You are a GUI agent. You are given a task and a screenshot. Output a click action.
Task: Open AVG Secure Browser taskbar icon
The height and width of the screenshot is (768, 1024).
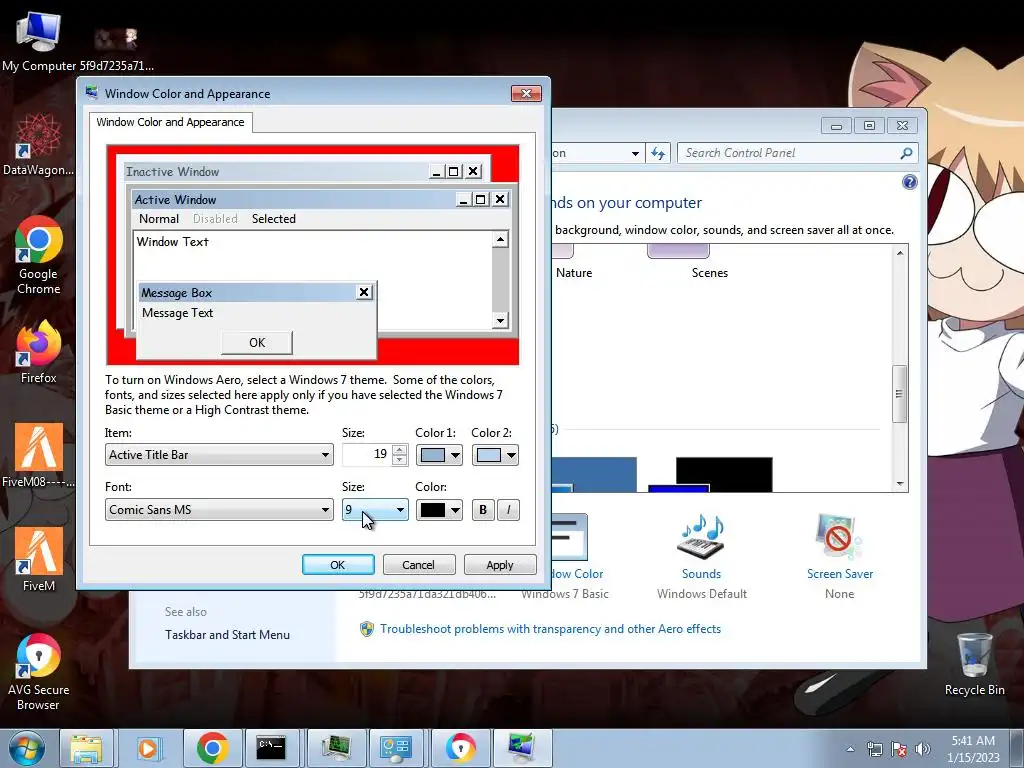[x=460, y=748]
